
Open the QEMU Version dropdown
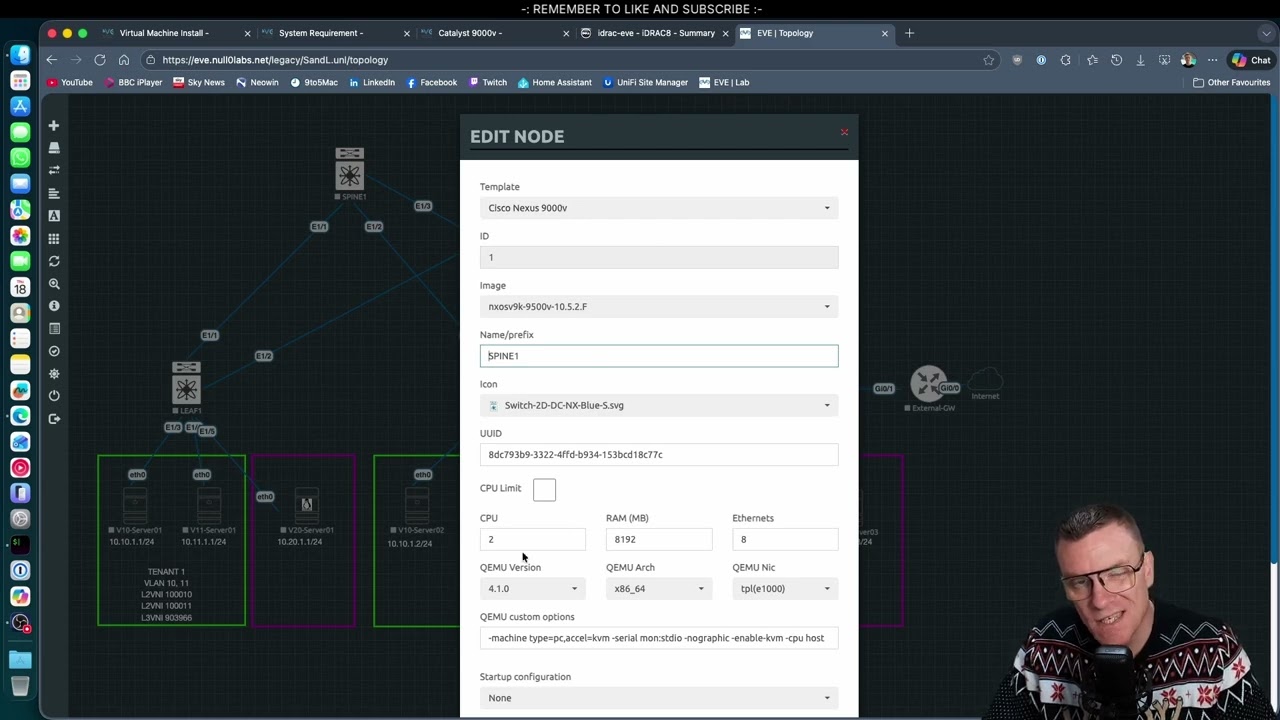[x=532, y=589]
